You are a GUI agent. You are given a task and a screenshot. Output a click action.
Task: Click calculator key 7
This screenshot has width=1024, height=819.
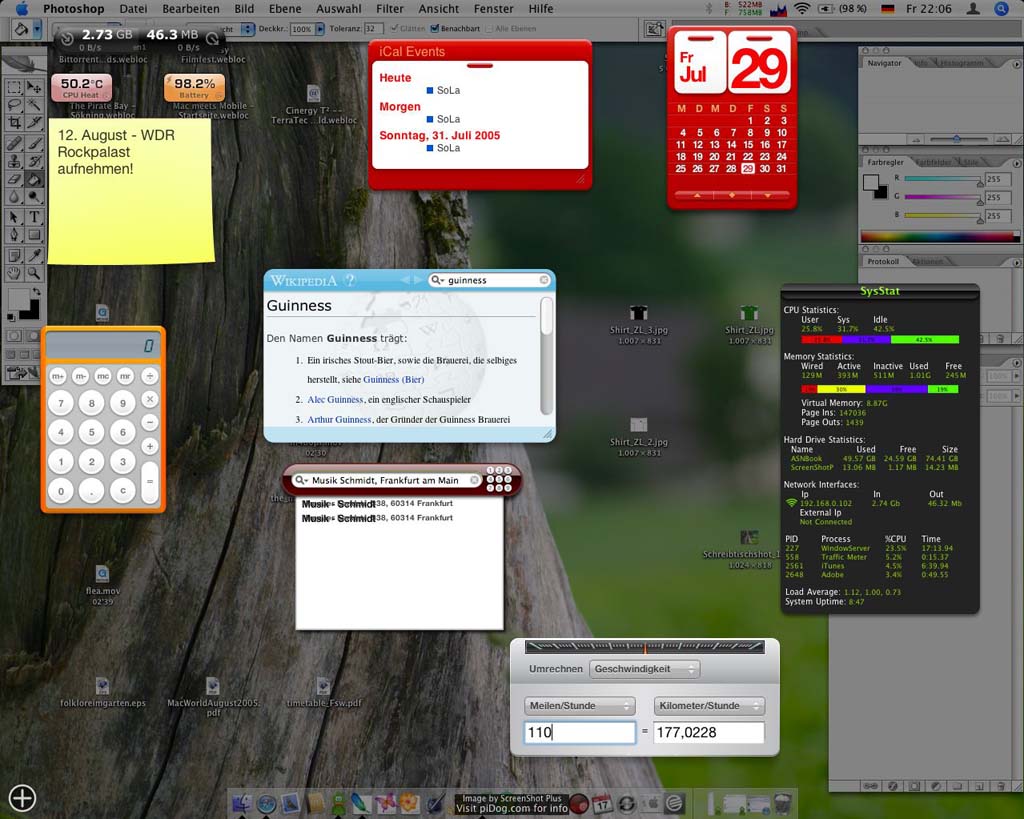tap(61, 403)
